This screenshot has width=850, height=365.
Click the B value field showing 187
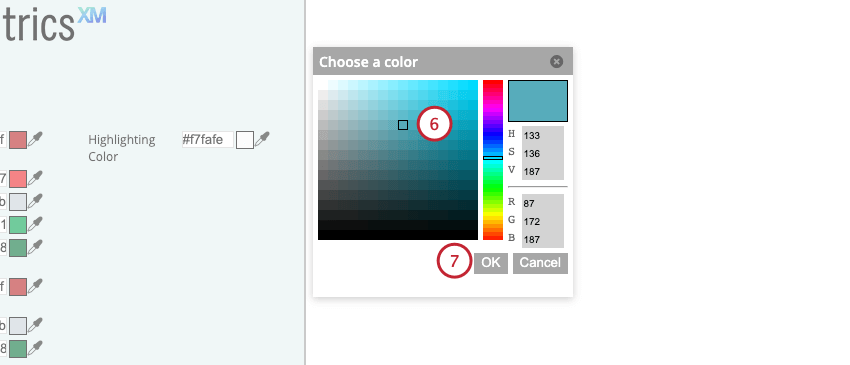point(543,239)
